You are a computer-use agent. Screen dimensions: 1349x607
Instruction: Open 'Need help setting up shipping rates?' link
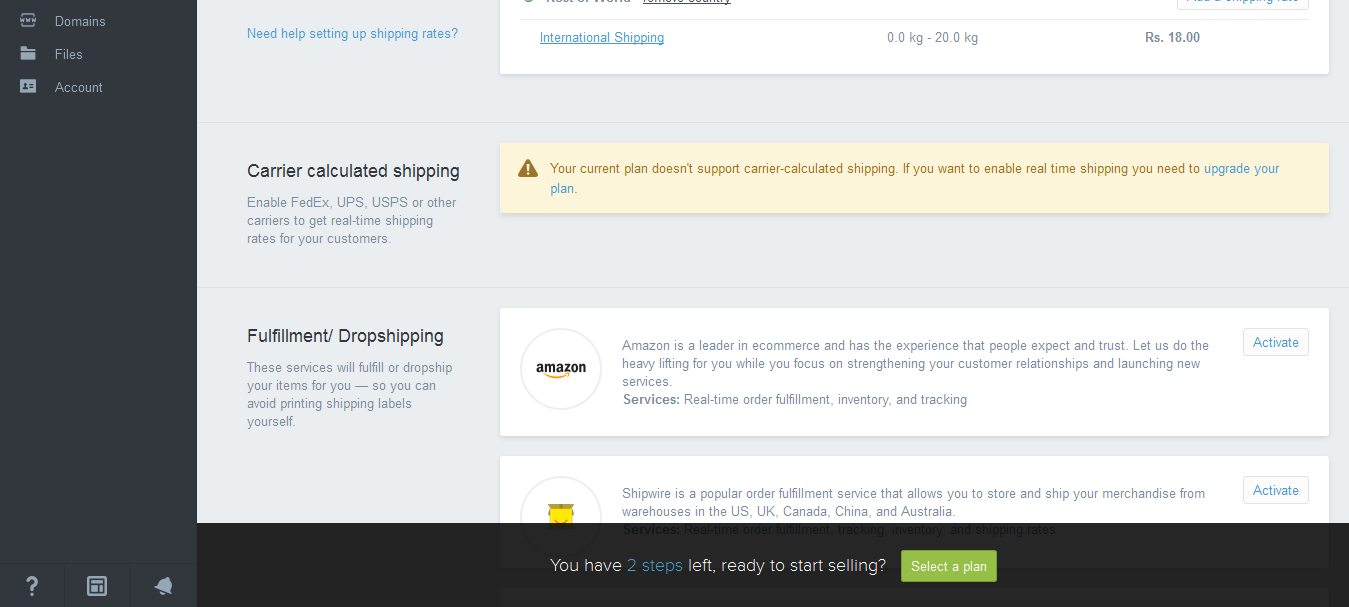click(352, 33)
